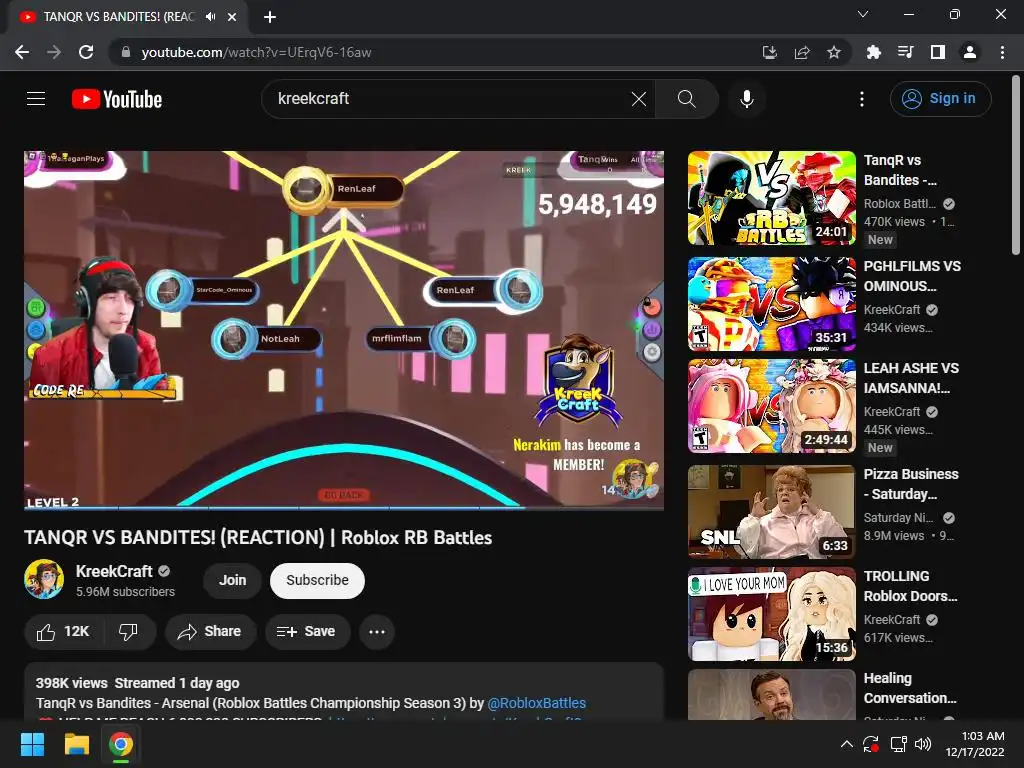Click the 'TanqR vs Bandites' sidebar title
1024x768 pixels.
(x=900, y=170)
